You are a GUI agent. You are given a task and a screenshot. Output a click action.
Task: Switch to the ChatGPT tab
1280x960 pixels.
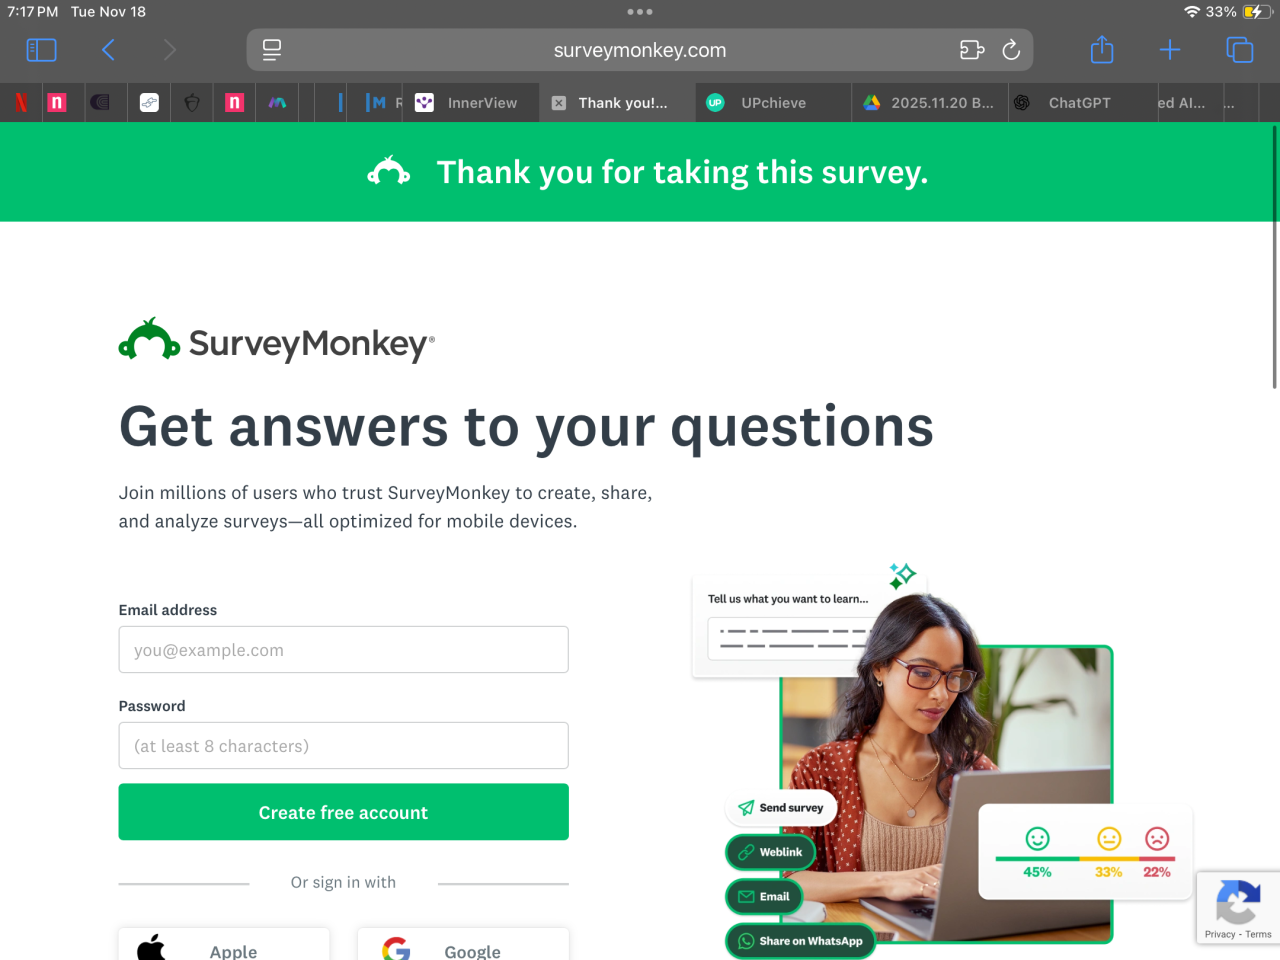1079,103
